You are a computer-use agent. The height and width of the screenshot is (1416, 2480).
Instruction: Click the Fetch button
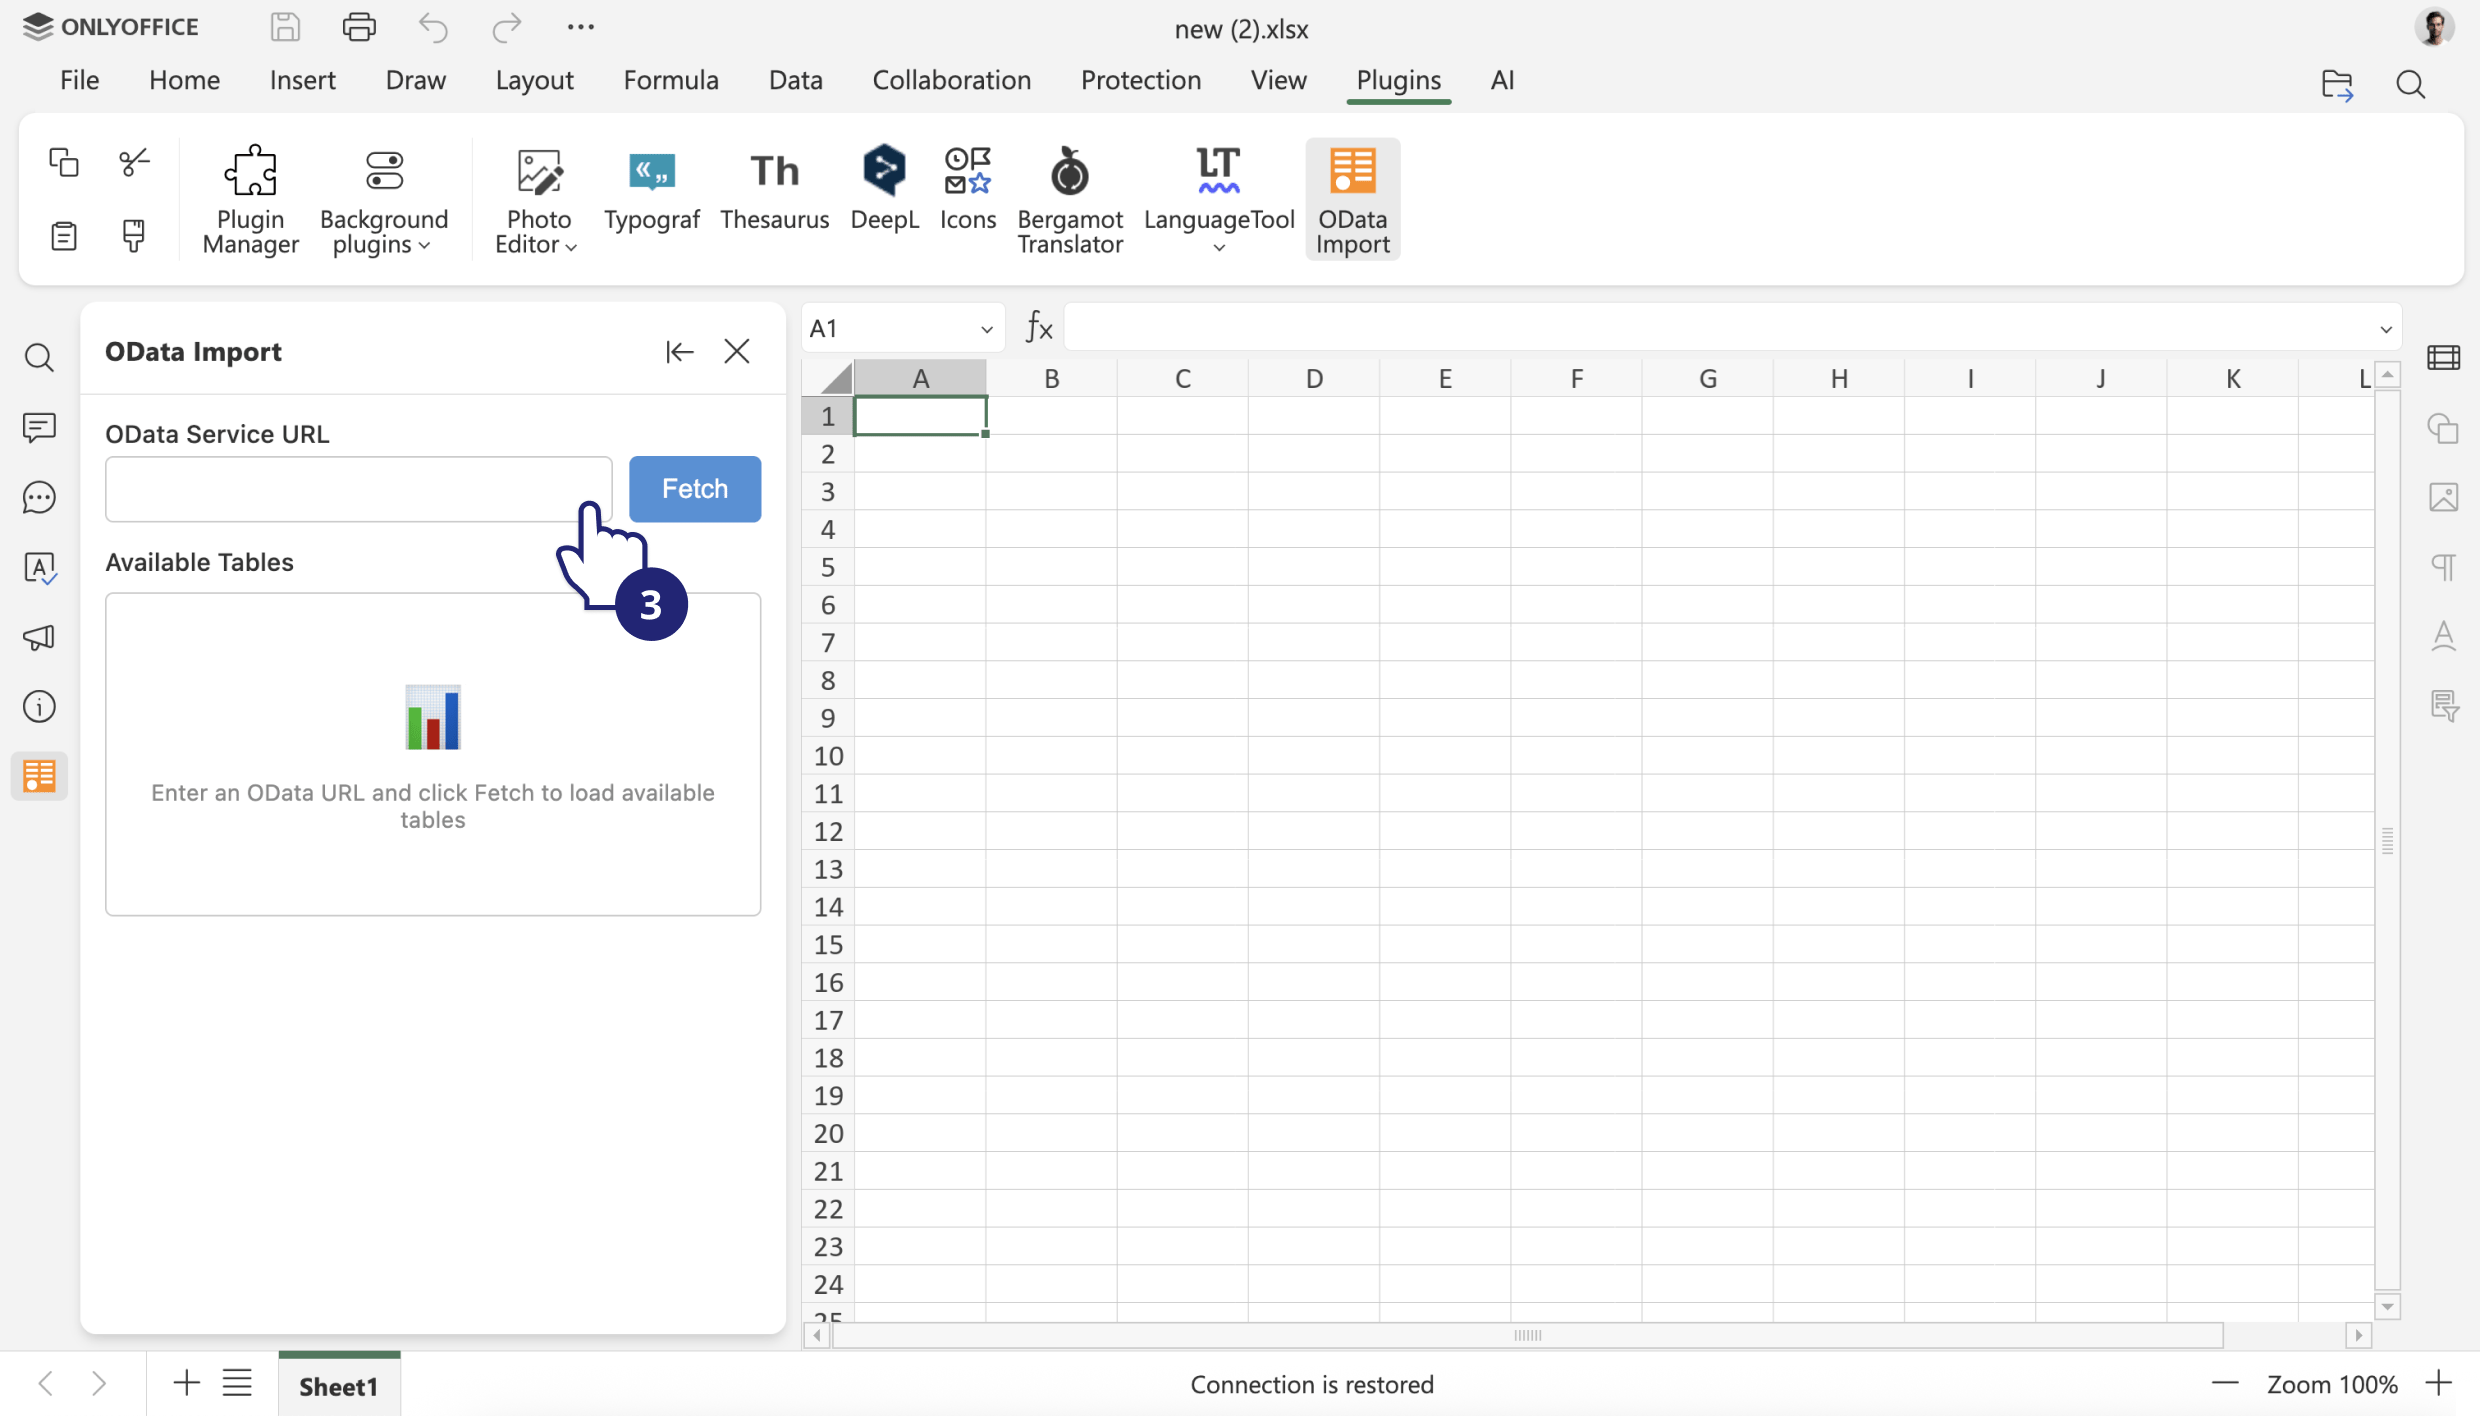[694, 489]
